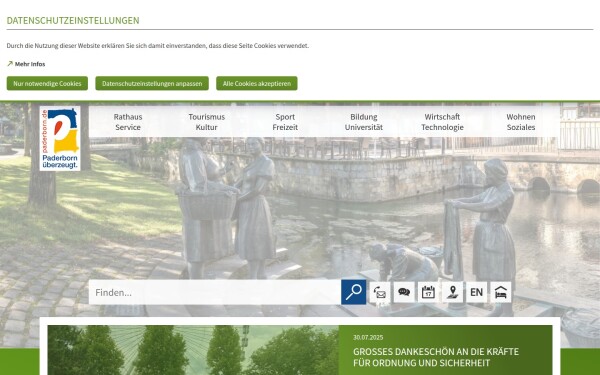Click the cookie usage notice text

click(x=158, y=46)
